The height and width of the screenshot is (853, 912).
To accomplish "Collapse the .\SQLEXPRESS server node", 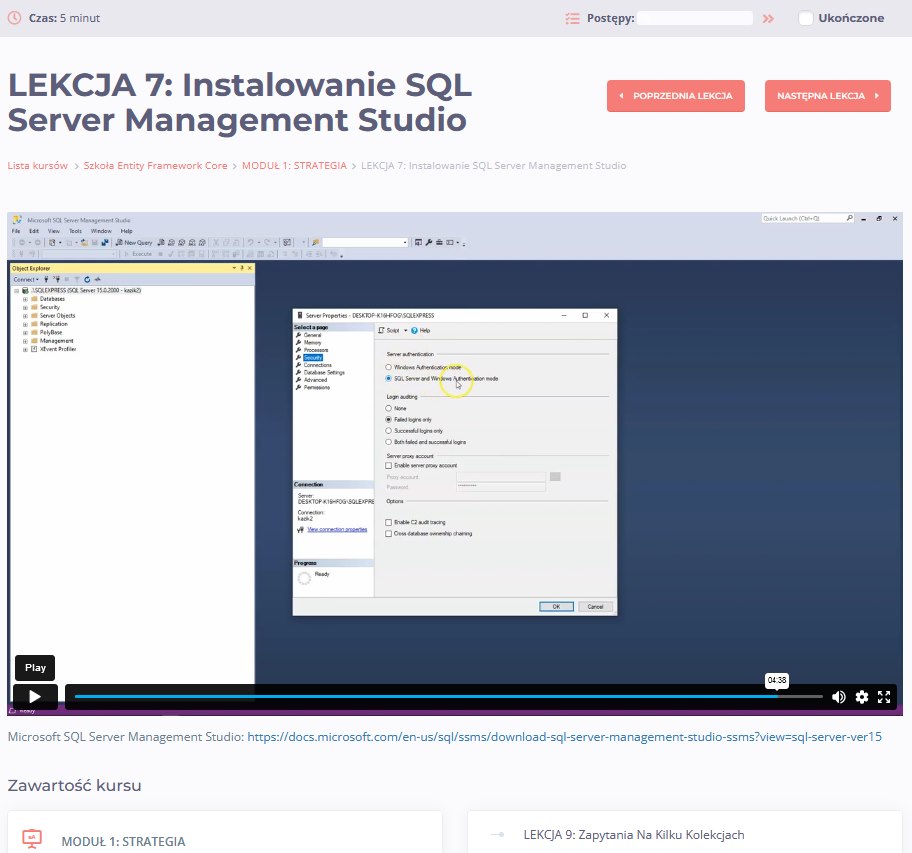I will [x=16, y=290].
